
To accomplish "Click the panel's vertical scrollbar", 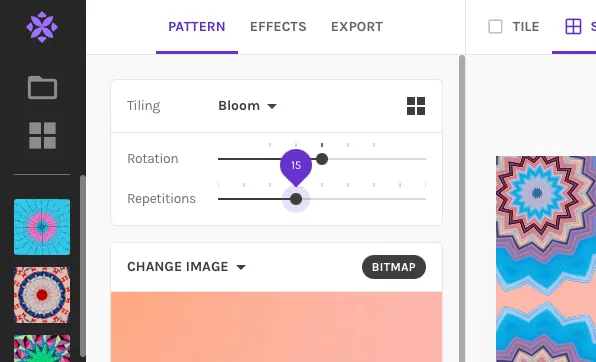I will click(462, 208).
